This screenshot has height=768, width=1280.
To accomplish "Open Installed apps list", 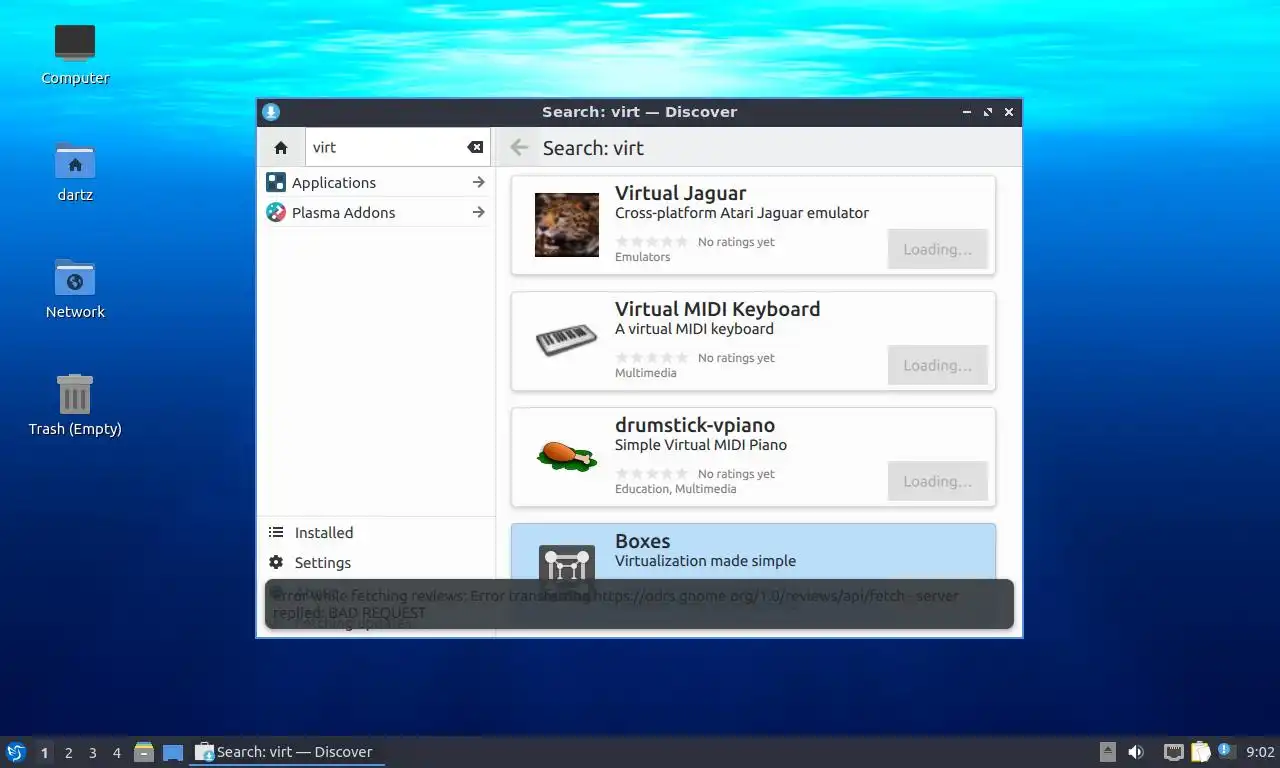I will point(376,533).
